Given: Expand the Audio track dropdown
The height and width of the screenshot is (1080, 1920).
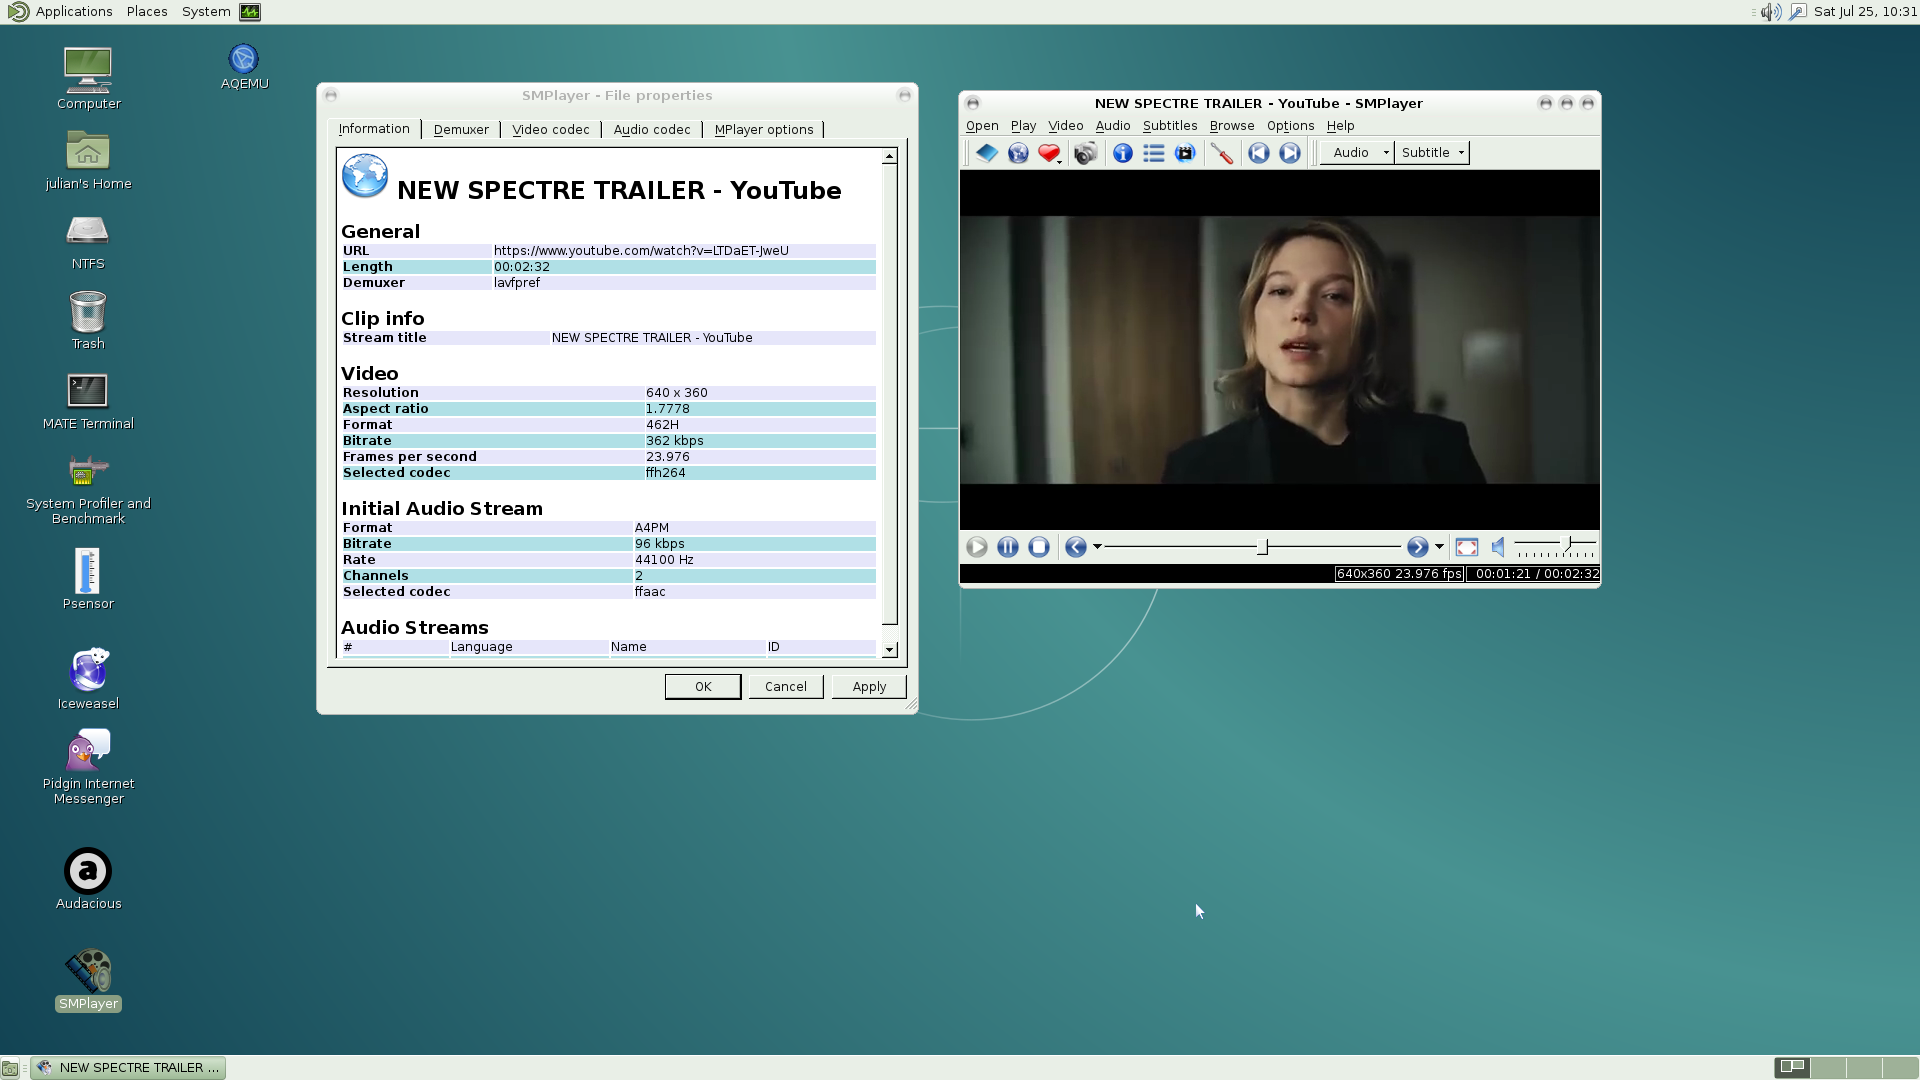Looking at the screenshot, I should 1386,153.
